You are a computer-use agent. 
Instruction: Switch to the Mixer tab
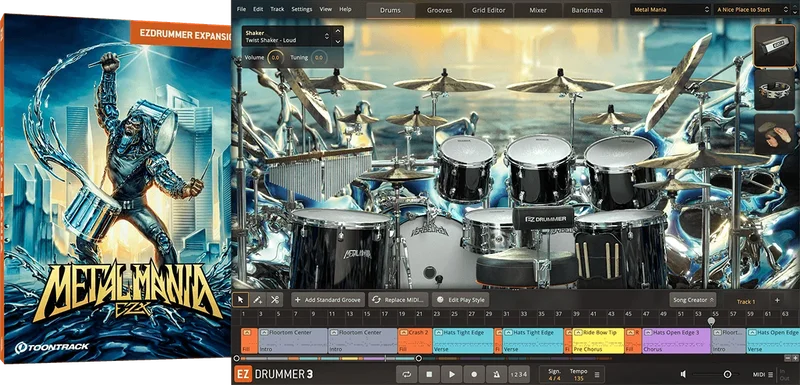pyautogui.click(x=538, y=10)
